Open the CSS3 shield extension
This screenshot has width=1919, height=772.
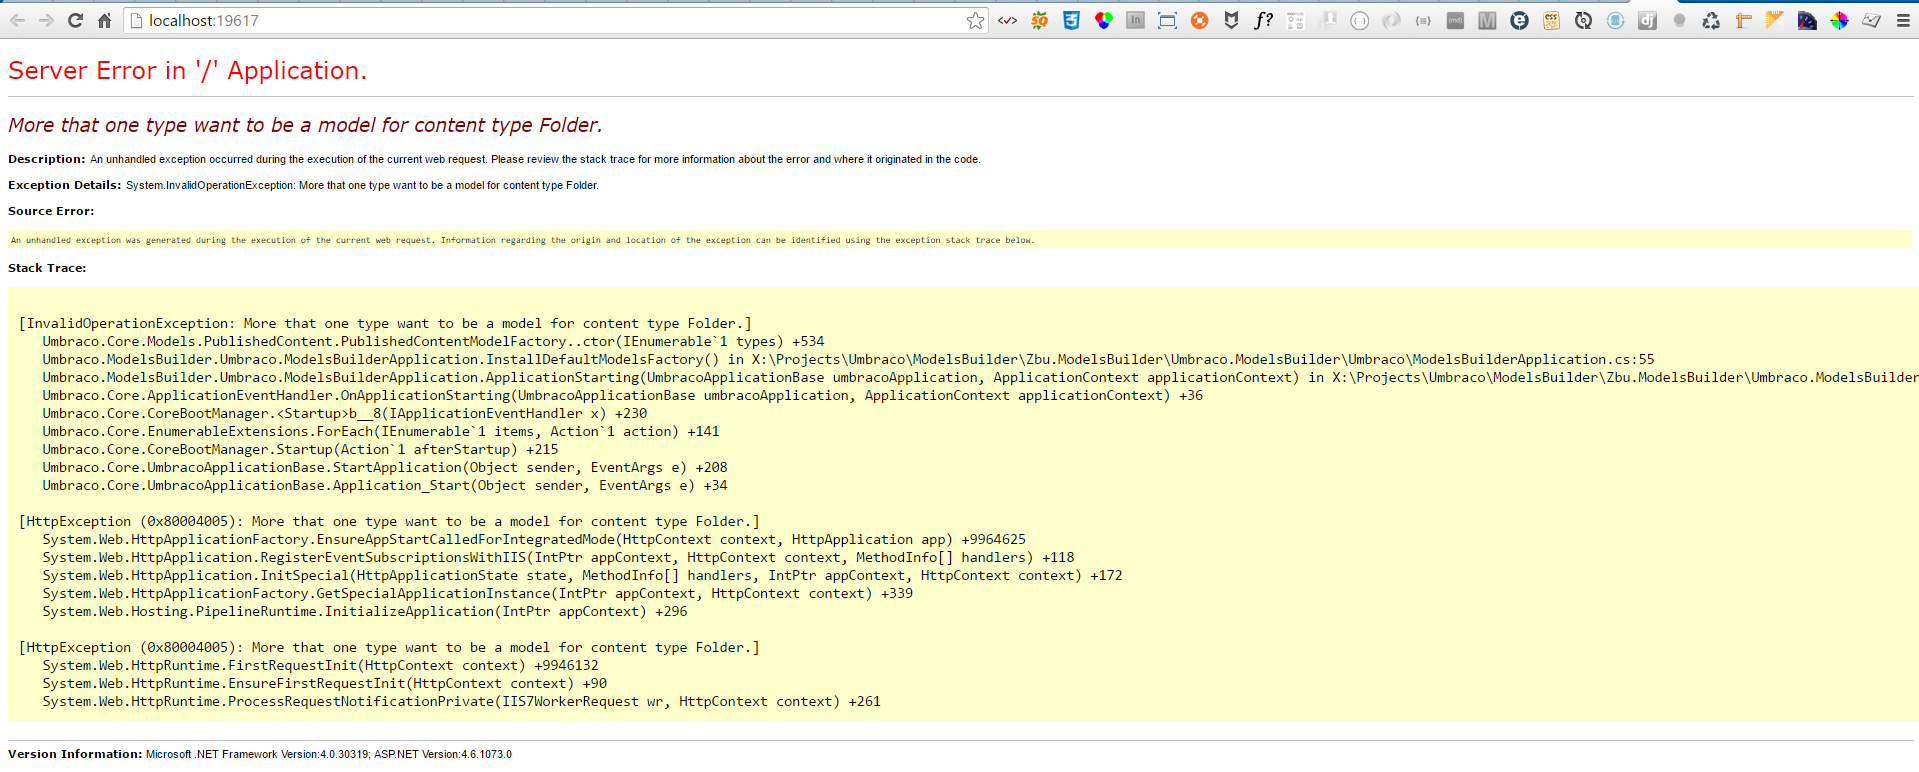point(1072,20)
